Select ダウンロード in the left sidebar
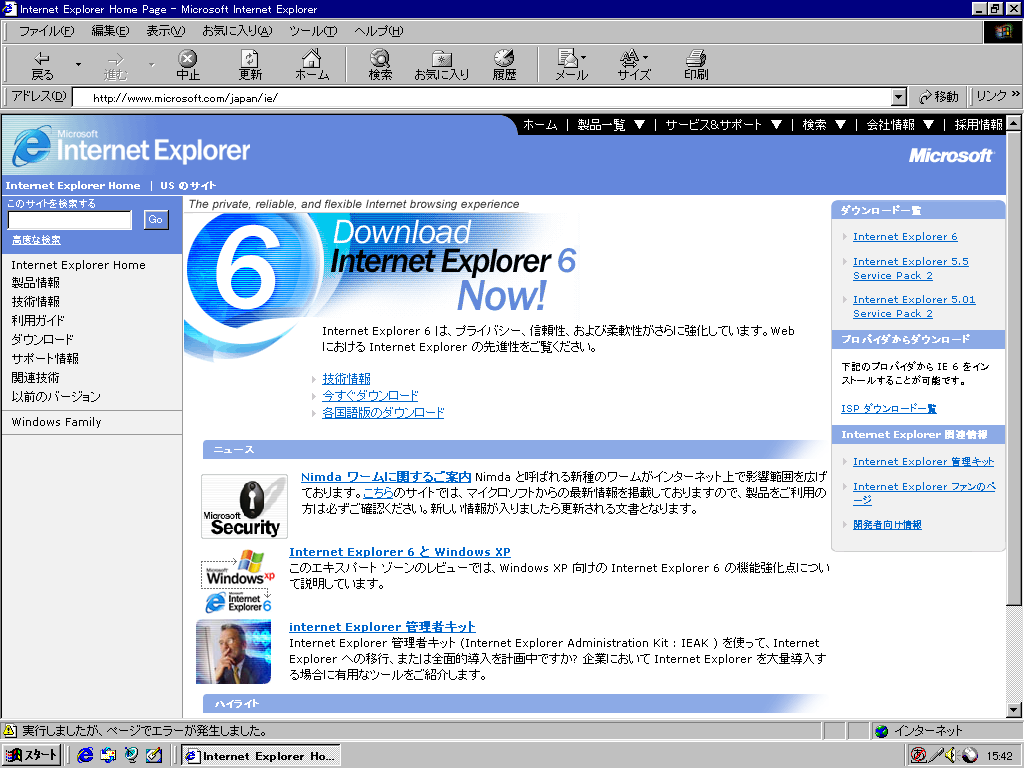This screenshot has width=1024, height=768. click(x=42, y=340)
